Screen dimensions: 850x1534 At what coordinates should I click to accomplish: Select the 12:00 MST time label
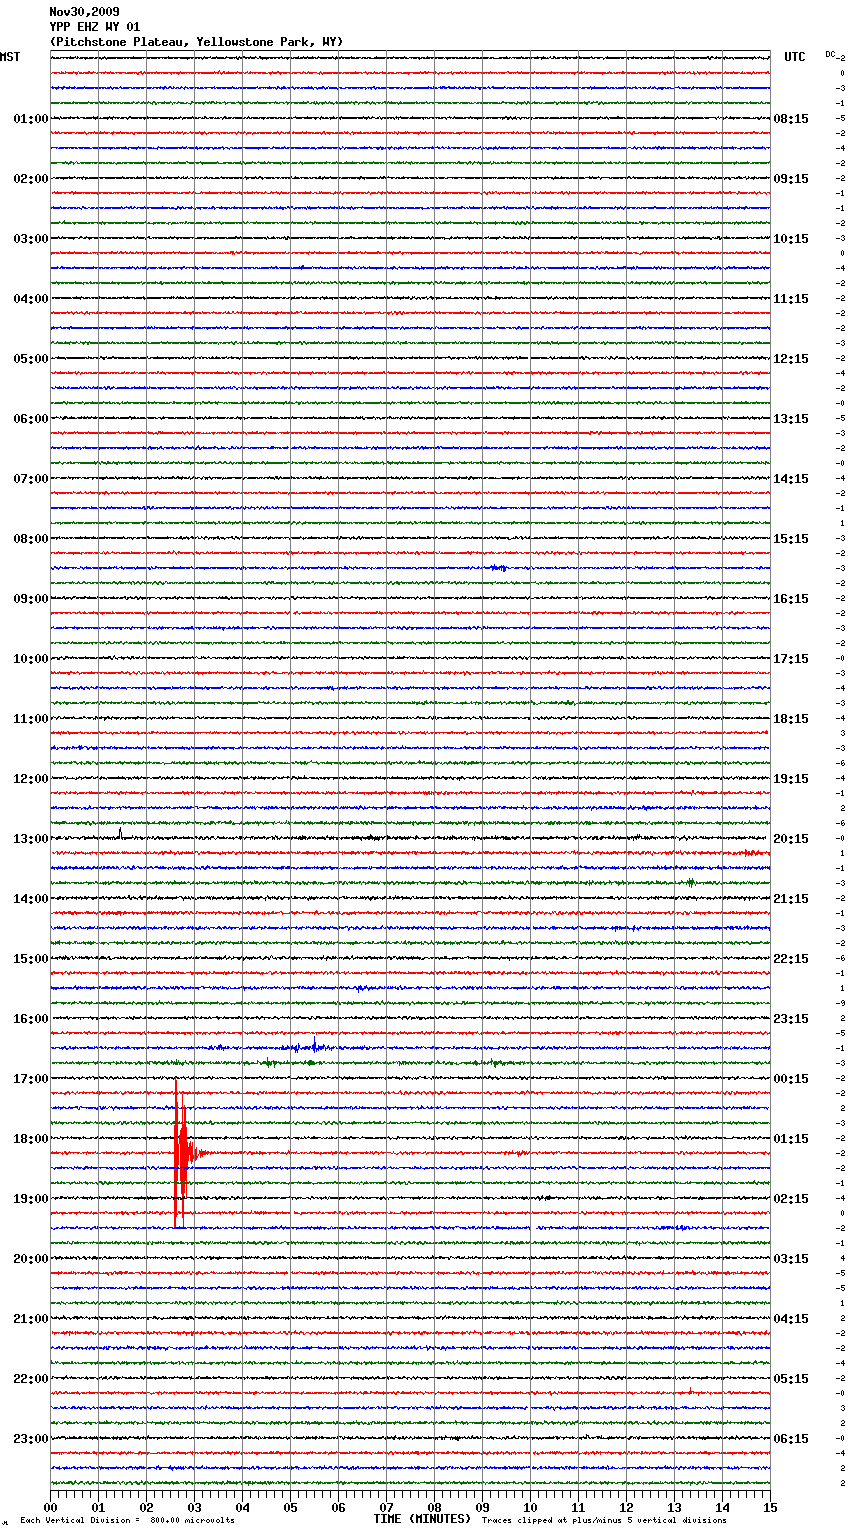pos(31,779)
